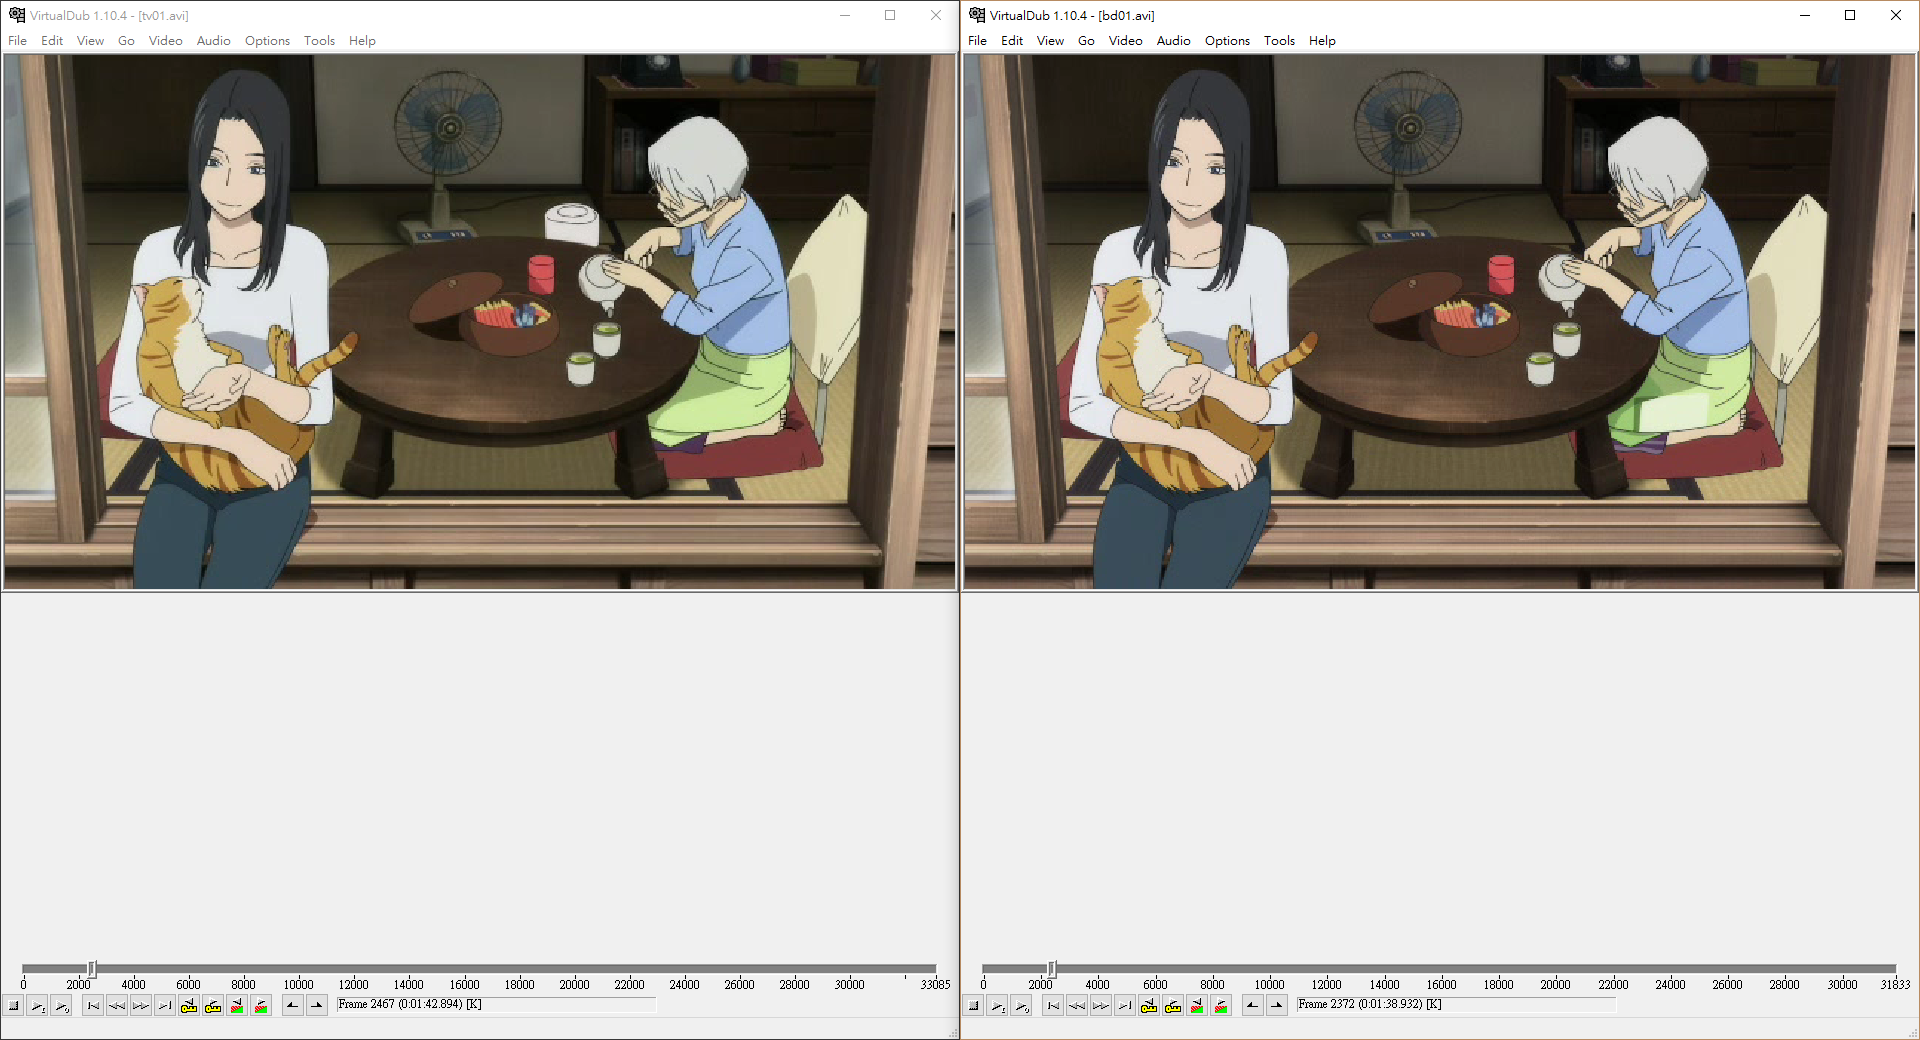The width and height of the screenshot is (1920, 1040).
Task: Scan forward for scene change in tv01.avi
Action: pos(261,1006)
